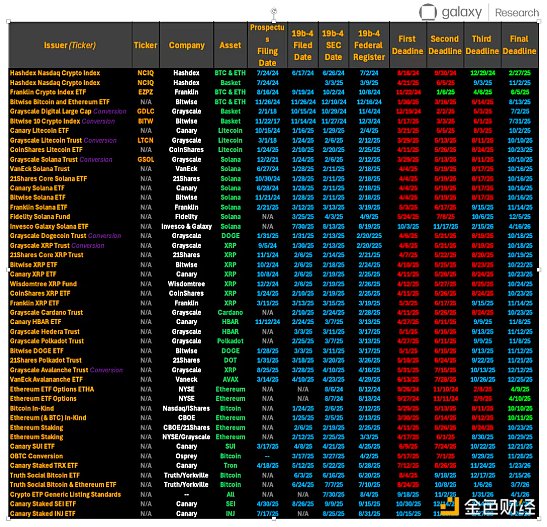Viewport: 547px width, 527px height.
Task: Select 'OBTC Conversion' issuer cell
Action: coord(37,456)
